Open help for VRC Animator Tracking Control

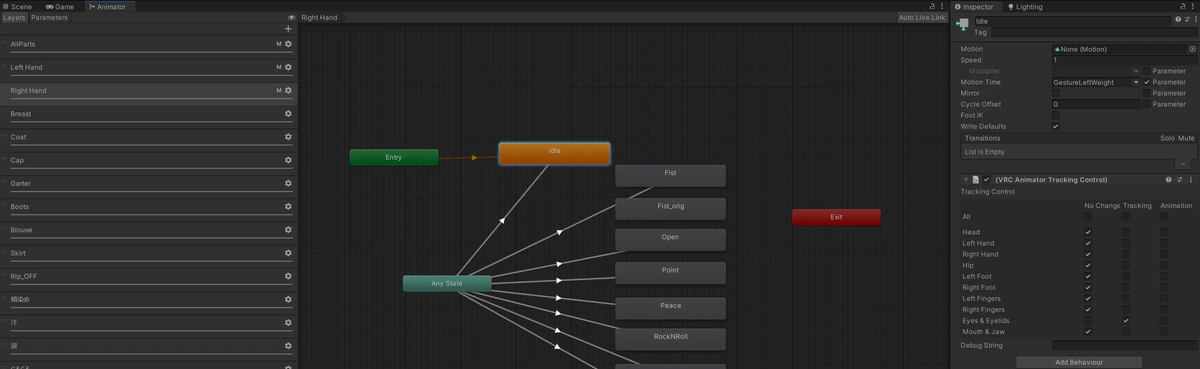[x=1168, y=180]
